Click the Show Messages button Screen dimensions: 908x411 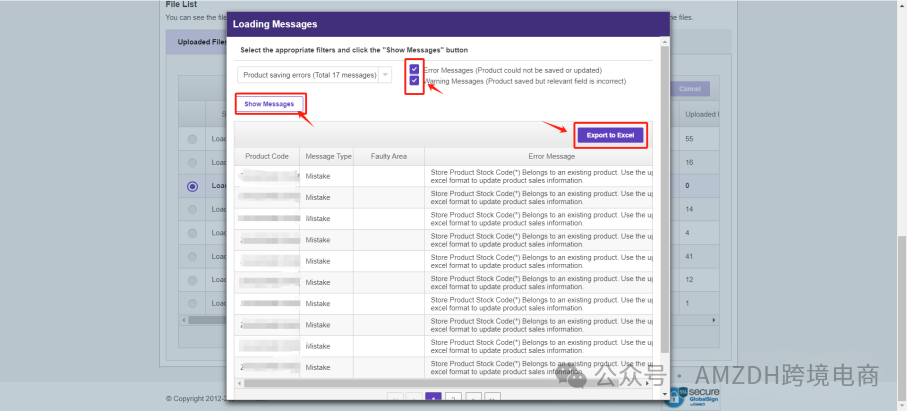pyautogui.click(x=269, y=104)
